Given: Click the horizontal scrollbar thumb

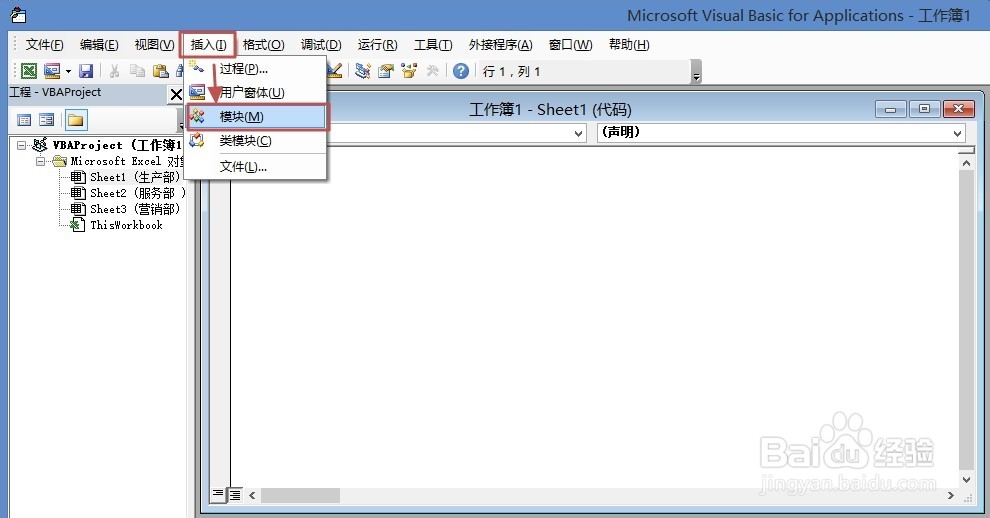Looking at the screenshot, I should click(301, 496).
